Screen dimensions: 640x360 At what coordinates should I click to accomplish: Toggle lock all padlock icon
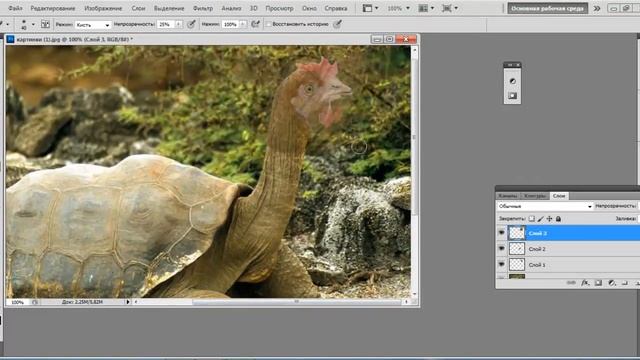[x=558, y=219]
